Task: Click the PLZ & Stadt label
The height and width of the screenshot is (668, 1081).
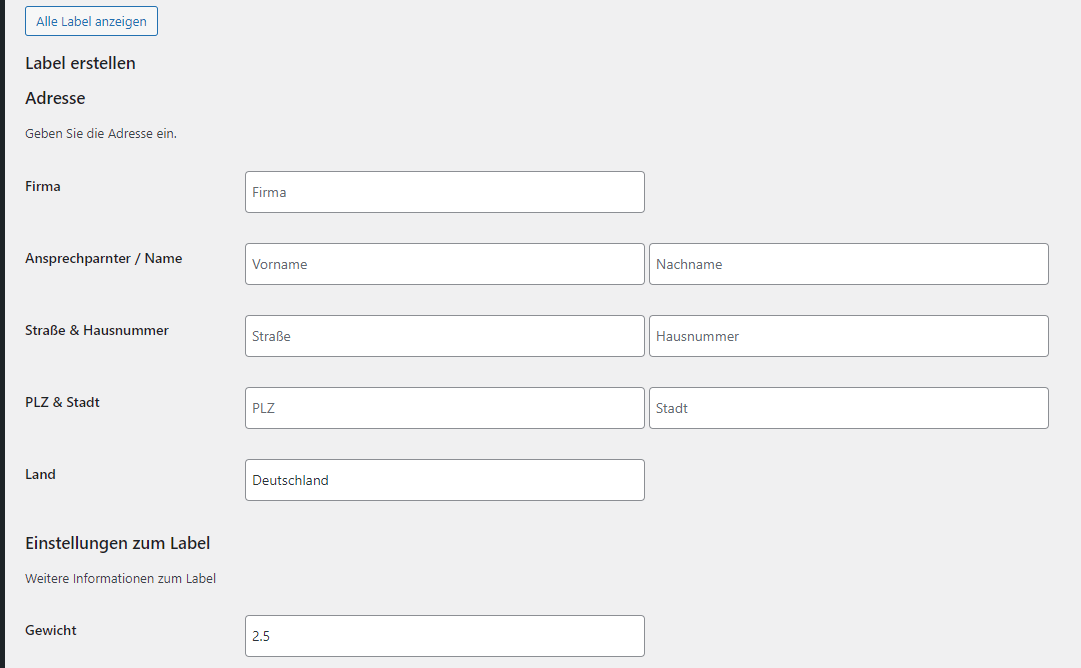Action: click(x=62, y=402)
